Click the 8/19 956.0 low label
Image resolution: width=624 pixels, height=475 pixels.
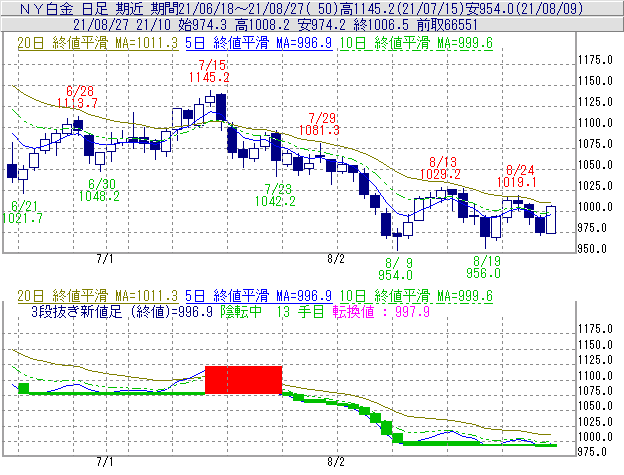point(484,267)
